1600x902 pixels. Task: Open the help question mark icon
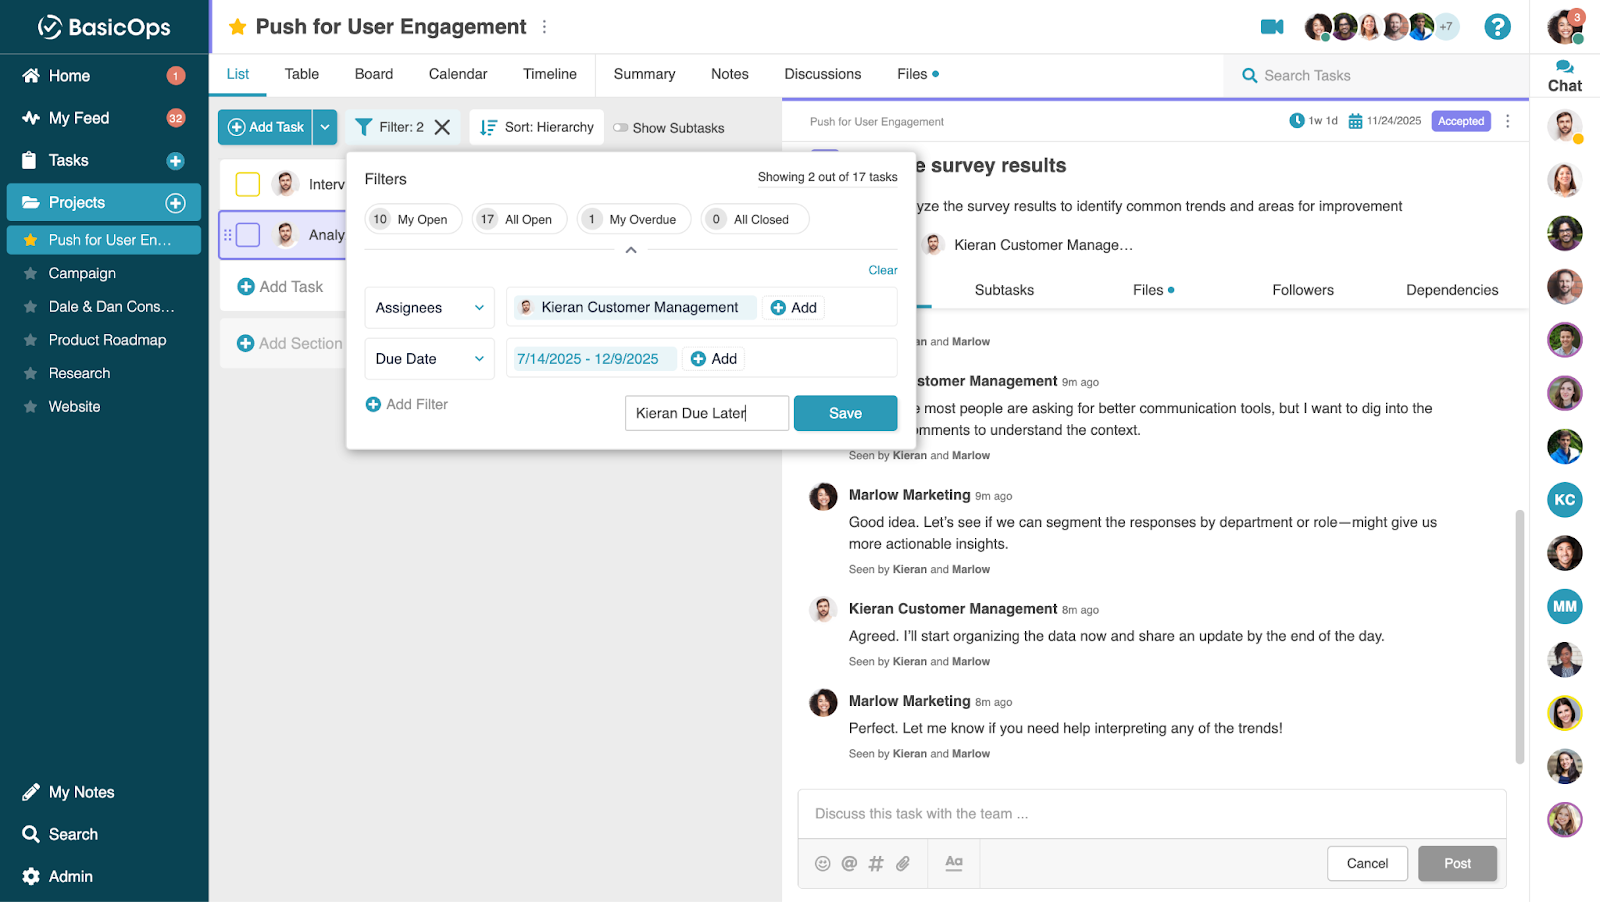[x=1497, y=27]
